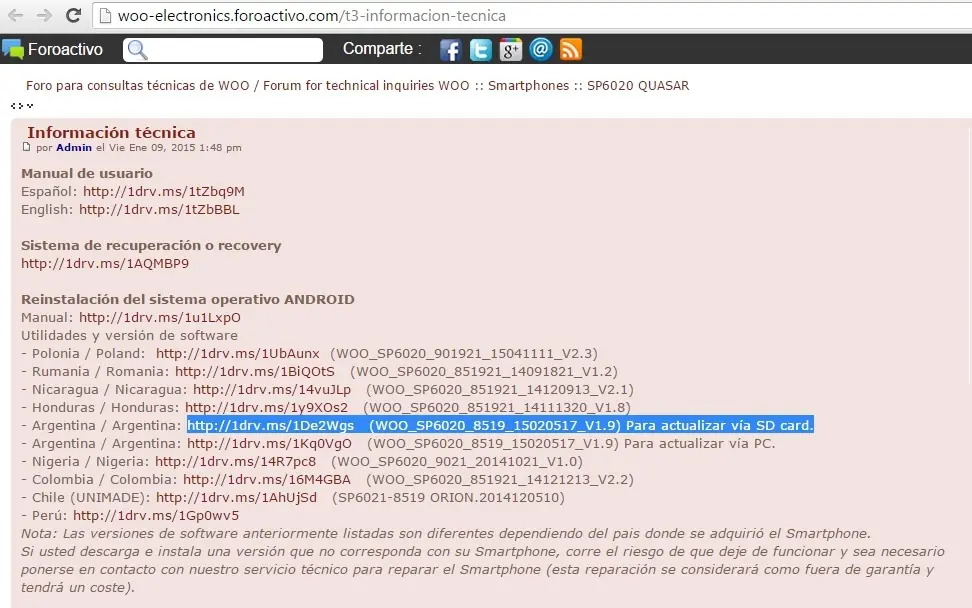
Task: Open Colombia firmware link 16M4GBA
Action: (267, 479)
